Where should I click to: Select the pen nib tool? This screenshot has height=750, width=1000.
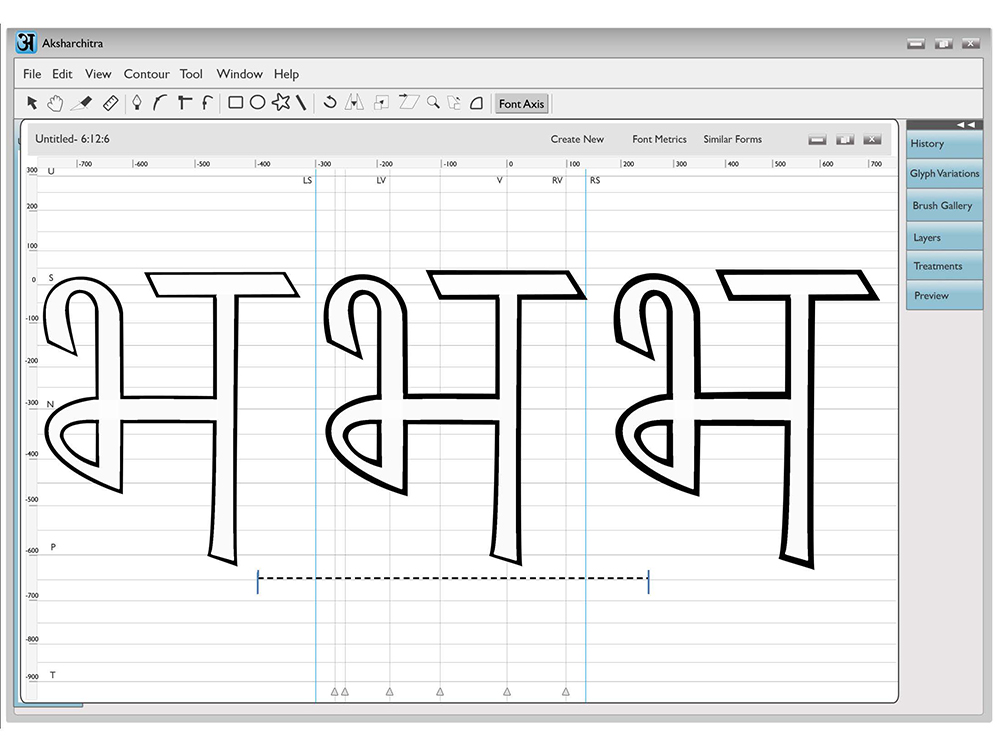point(136,103)
